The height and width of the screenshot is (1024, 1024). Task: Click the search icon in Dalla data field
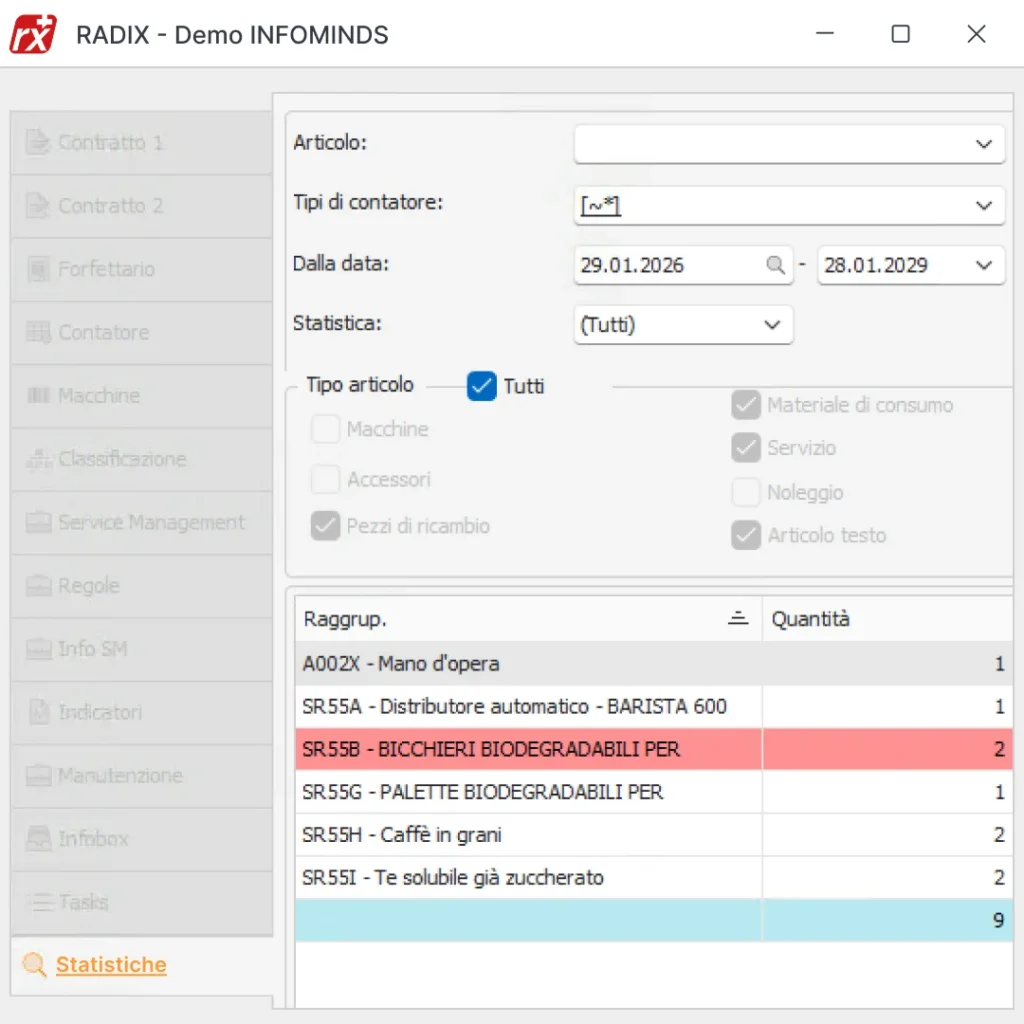(x=775, y=265)
